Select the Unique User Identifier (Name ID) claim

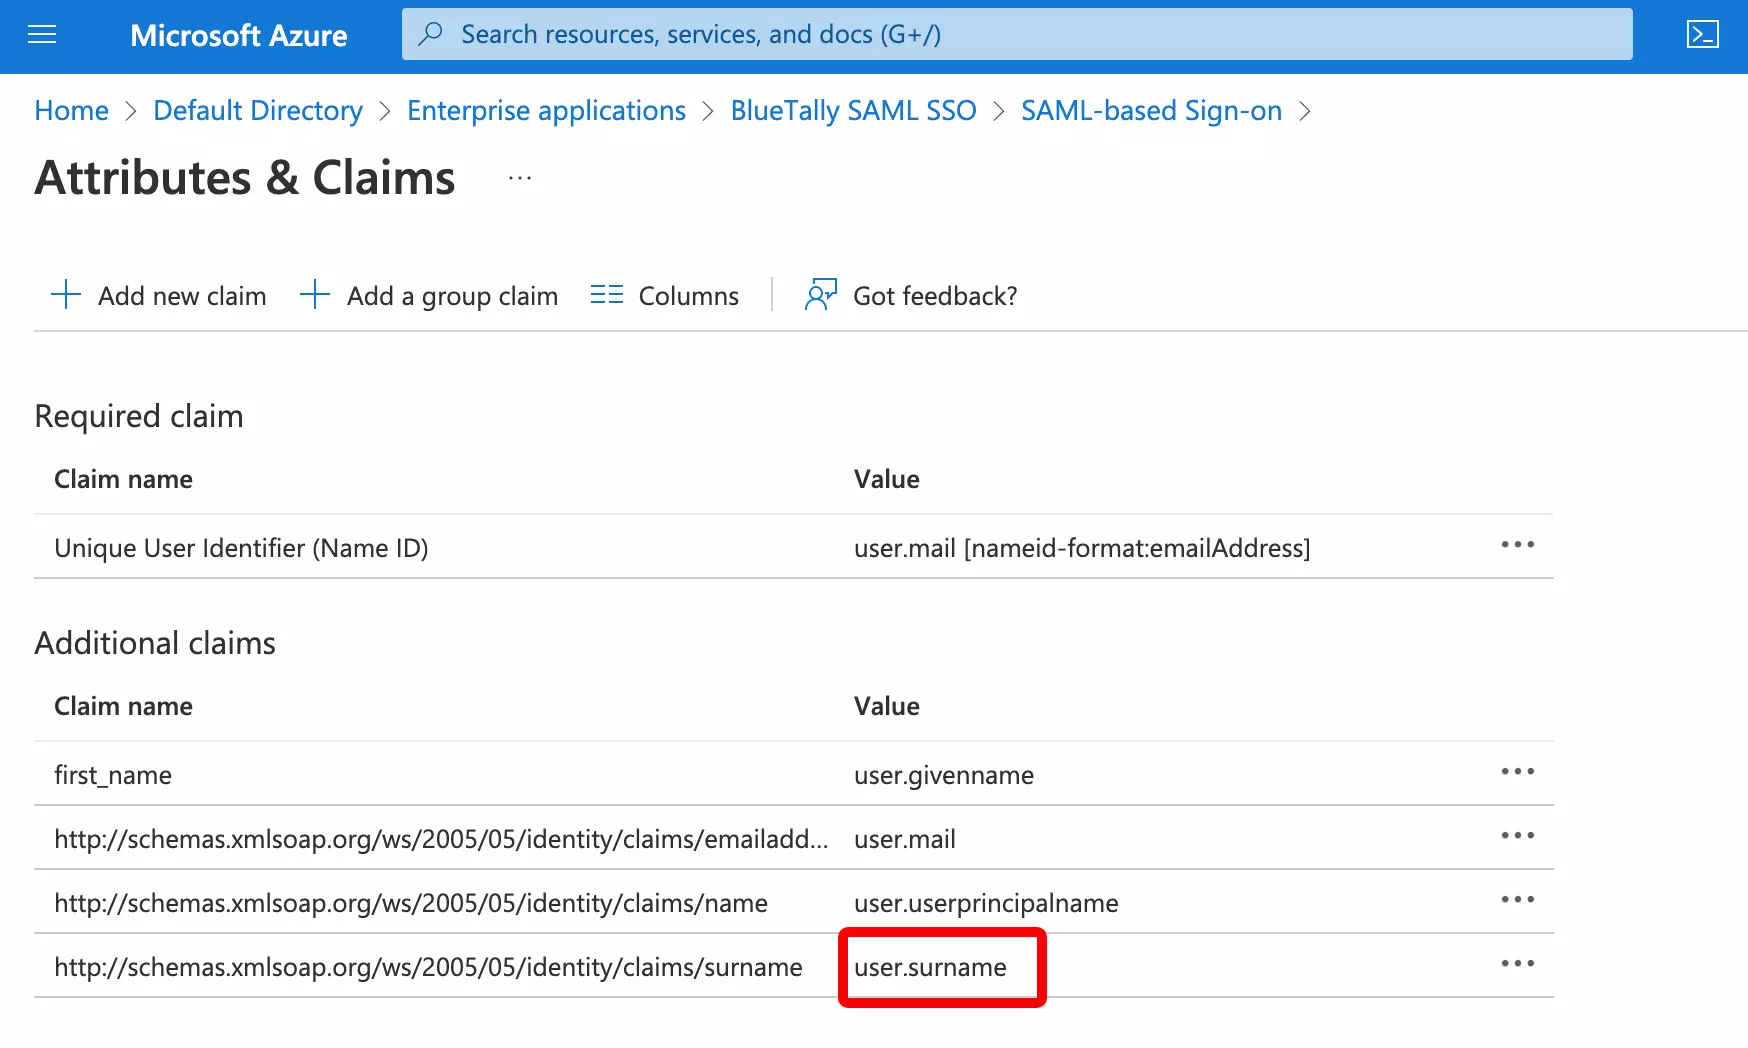241,548
